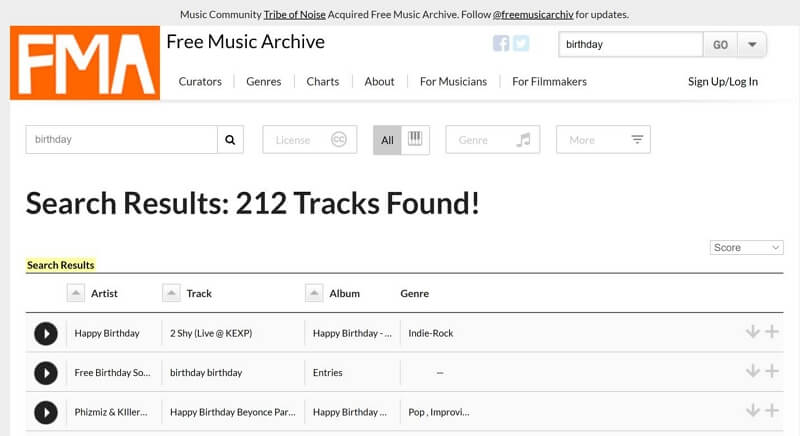
Task: Open the Facebook icon link
Action: coord(501,43)
